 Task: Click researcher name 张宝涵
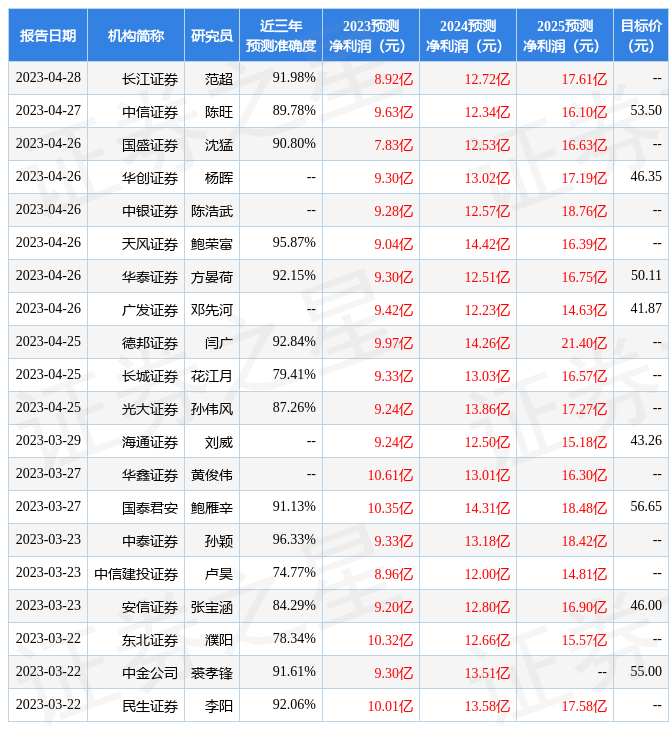[212, 607]
